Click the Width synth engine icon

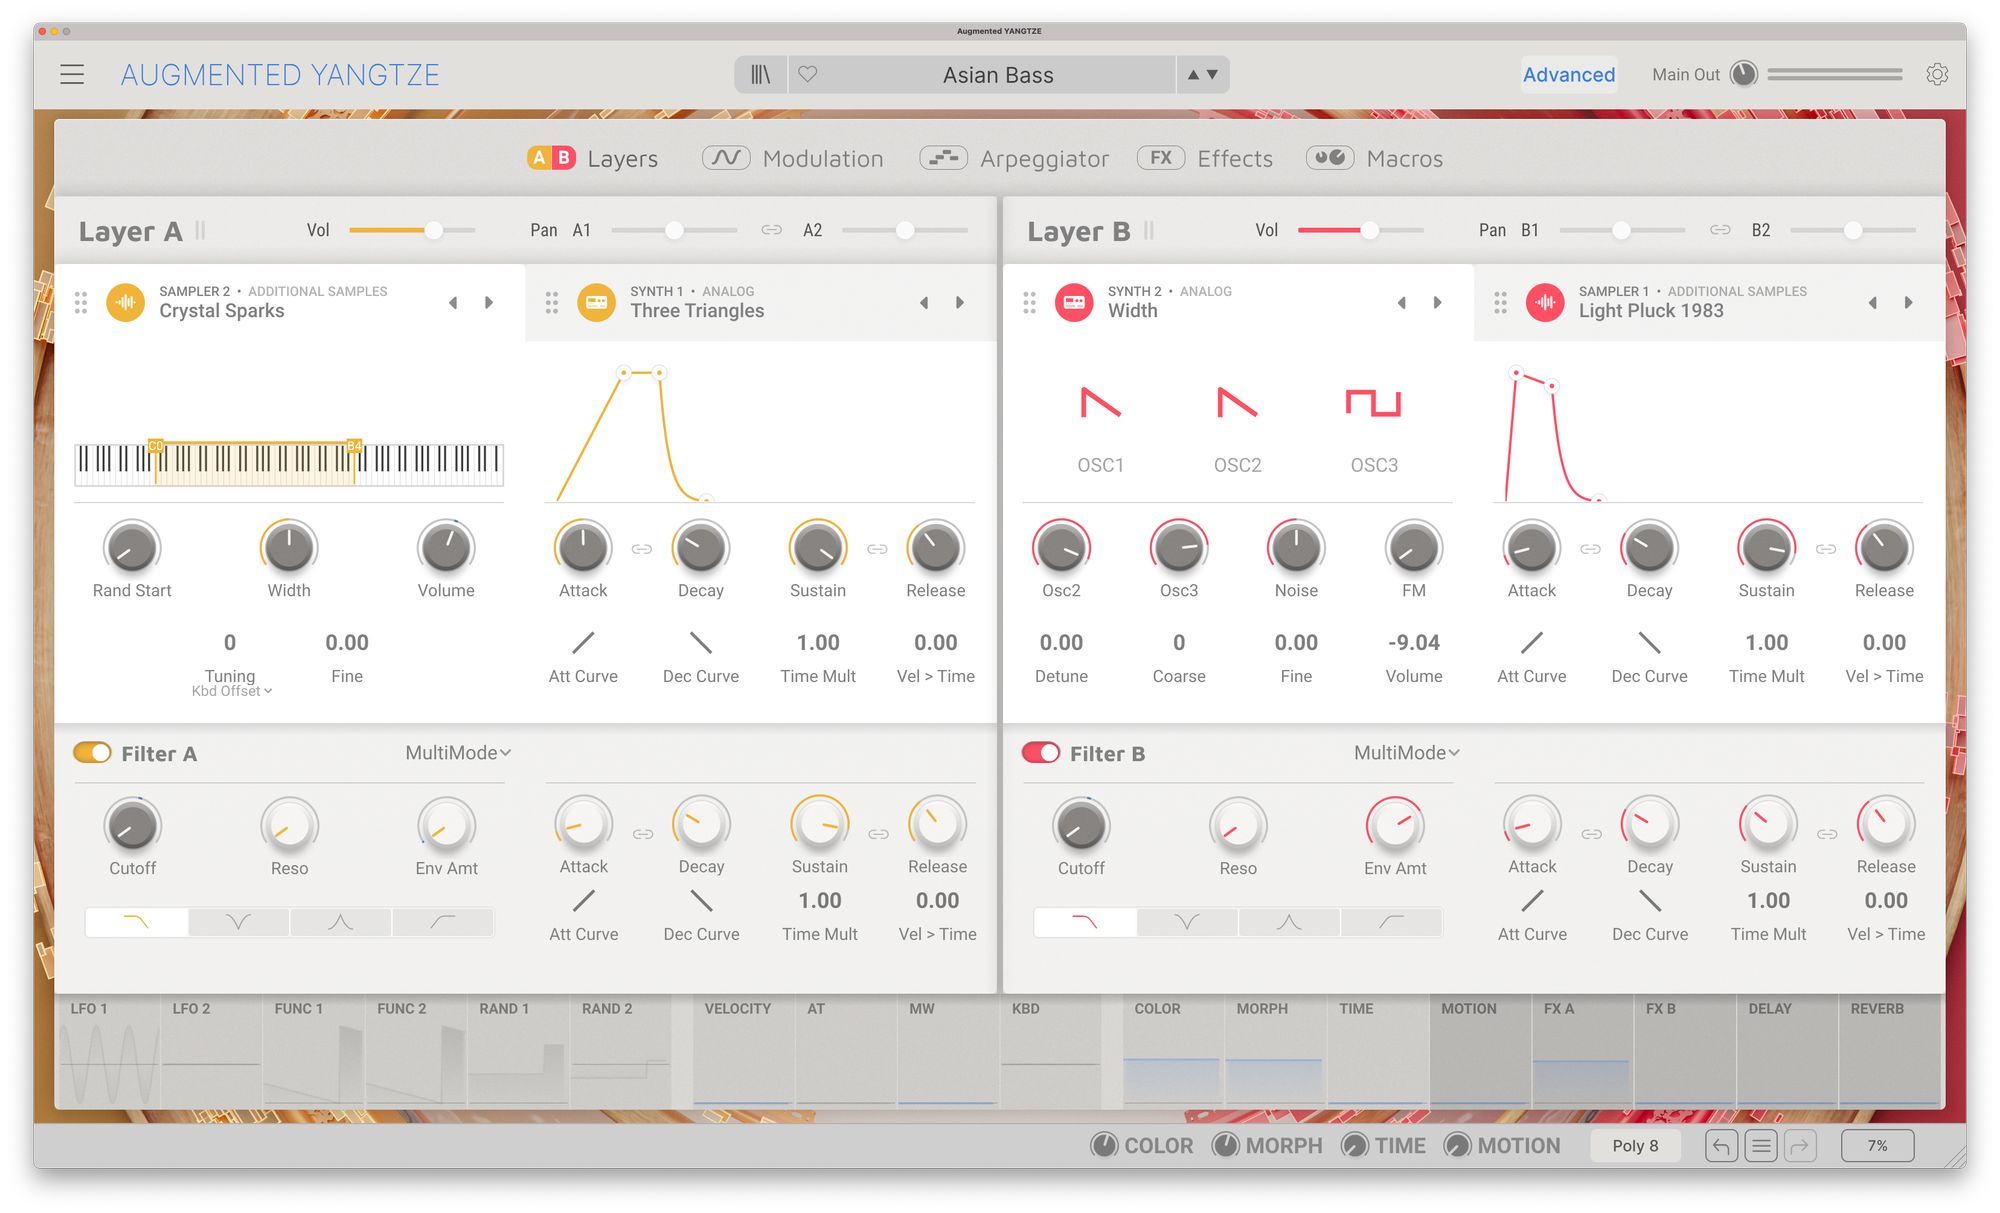coord(1074,302)
